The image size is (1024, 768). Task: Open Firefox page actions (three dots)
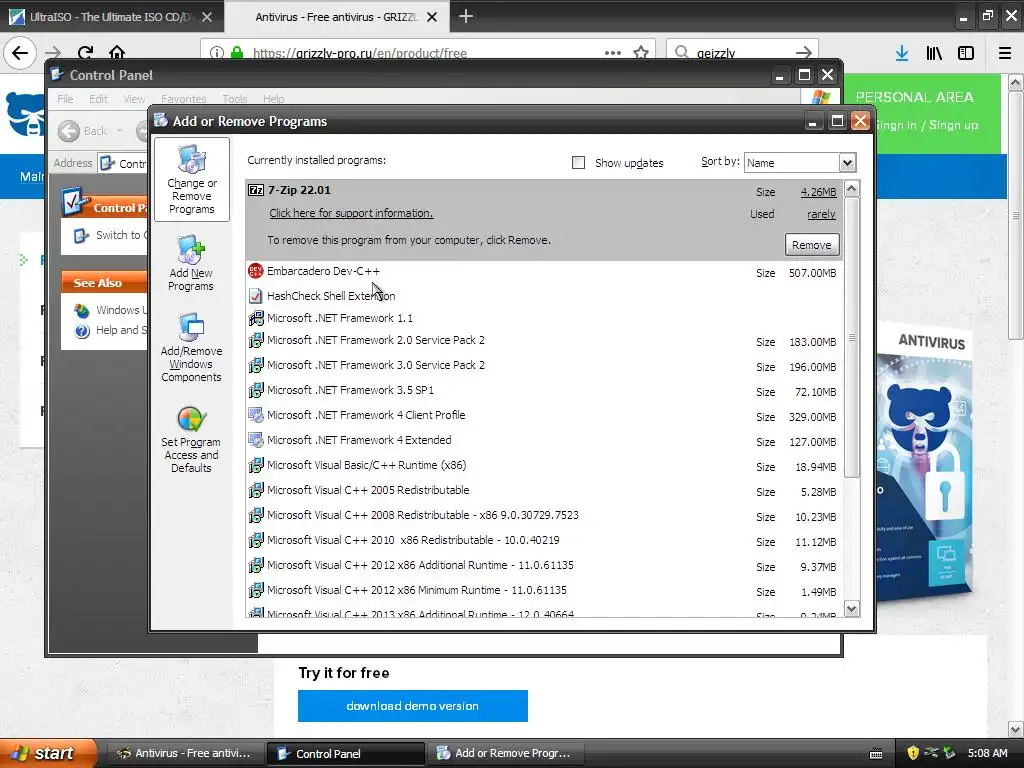point(613,53)
